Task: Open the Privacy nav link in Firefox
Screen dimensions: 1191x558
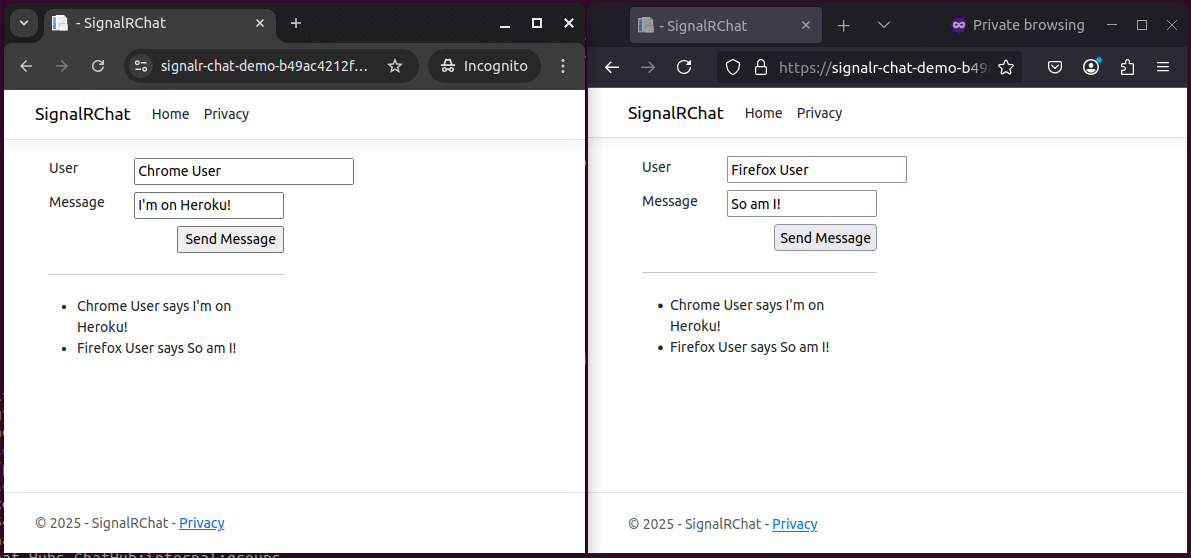Action: click(x=820, y=113)
